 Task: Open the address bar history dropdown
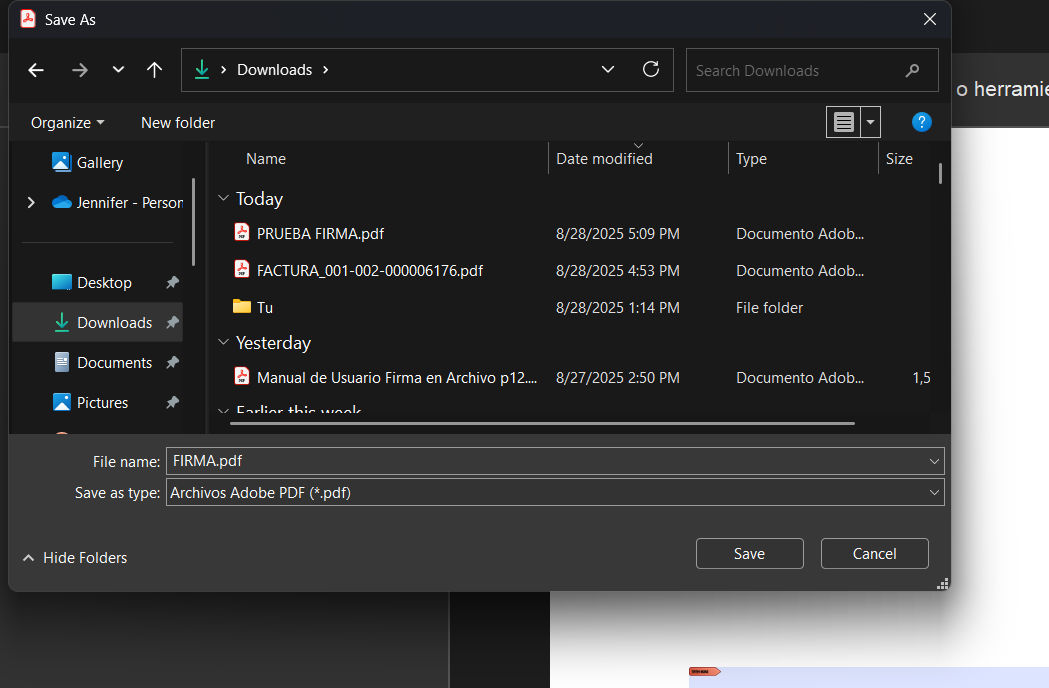click(x=607, y=70)
